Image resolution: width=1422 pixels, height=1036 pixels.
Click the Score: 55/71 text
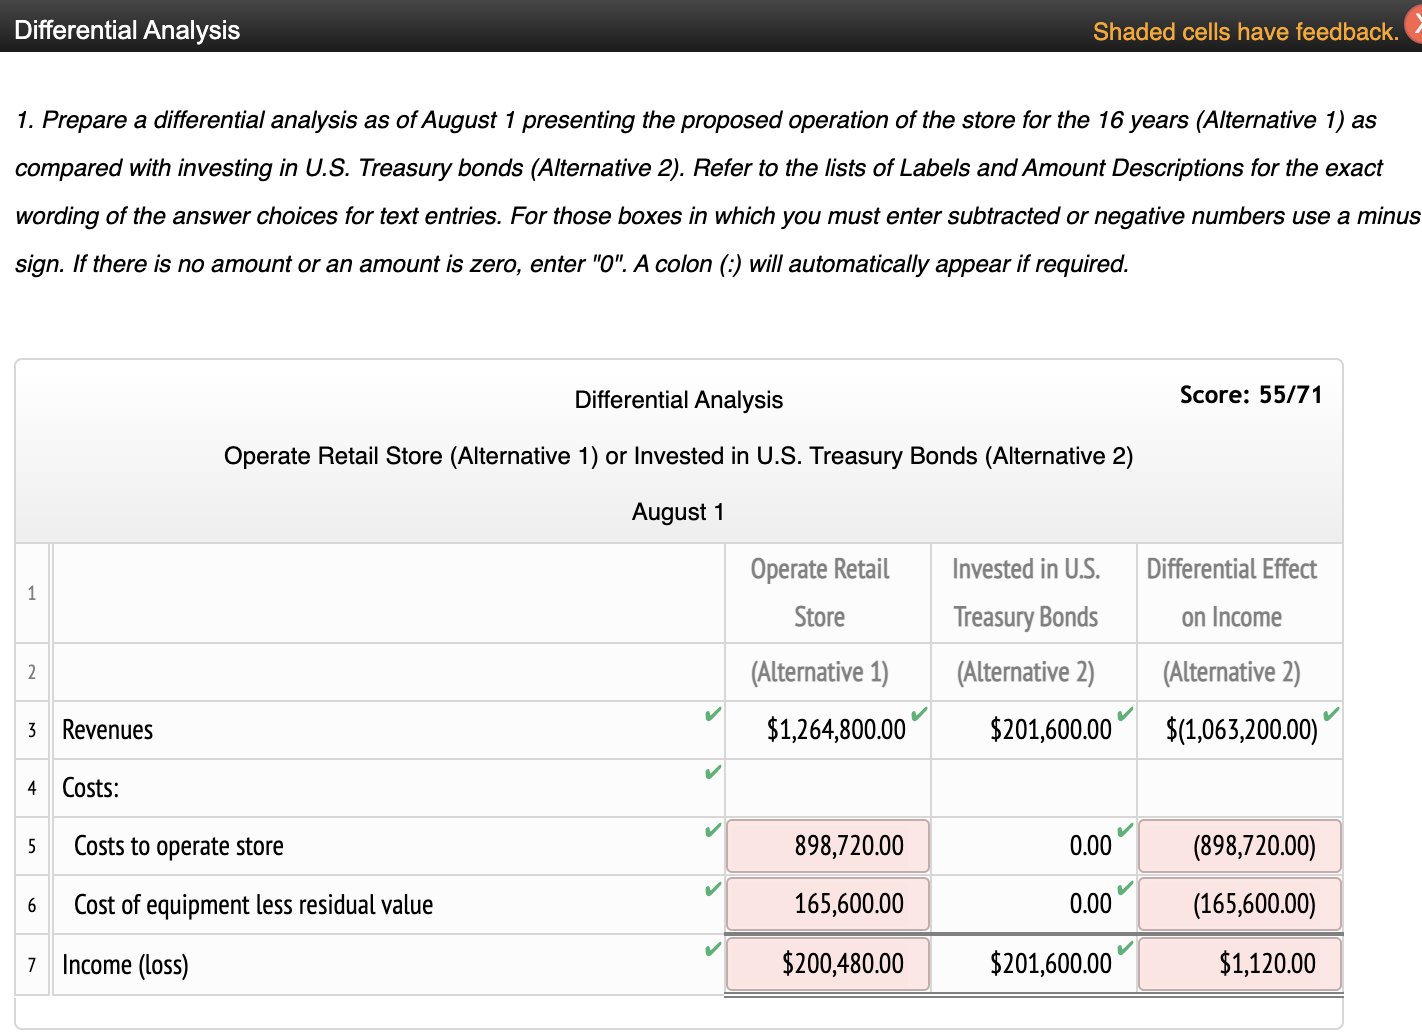(x=1251, y=395)
